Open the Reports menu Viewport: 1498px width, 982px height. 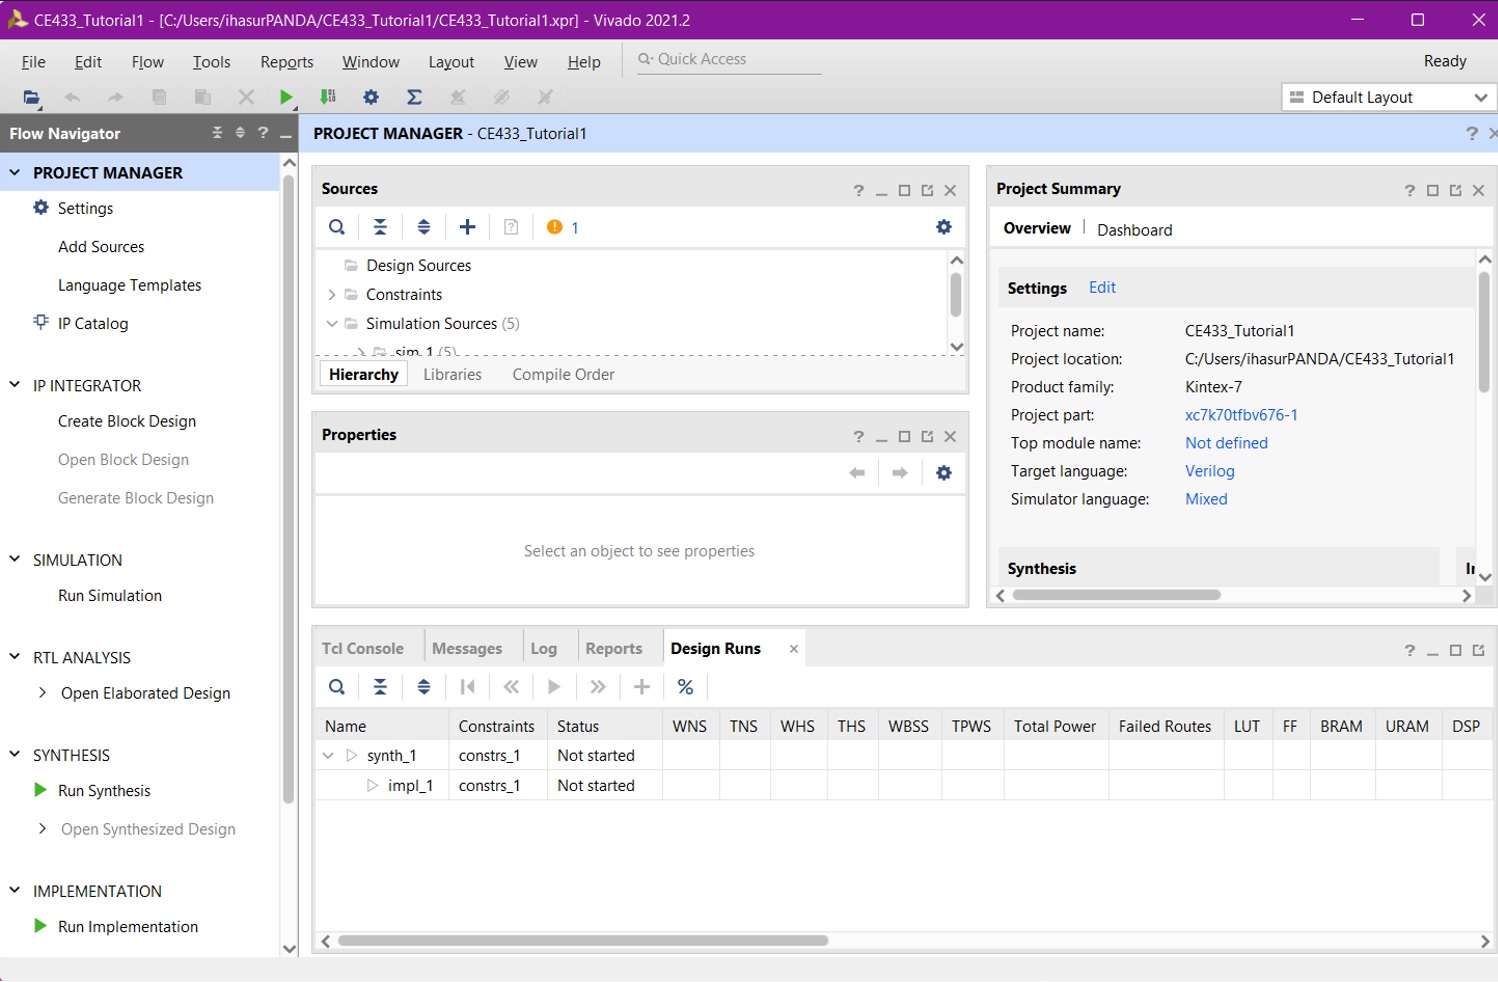click(286, 62)
